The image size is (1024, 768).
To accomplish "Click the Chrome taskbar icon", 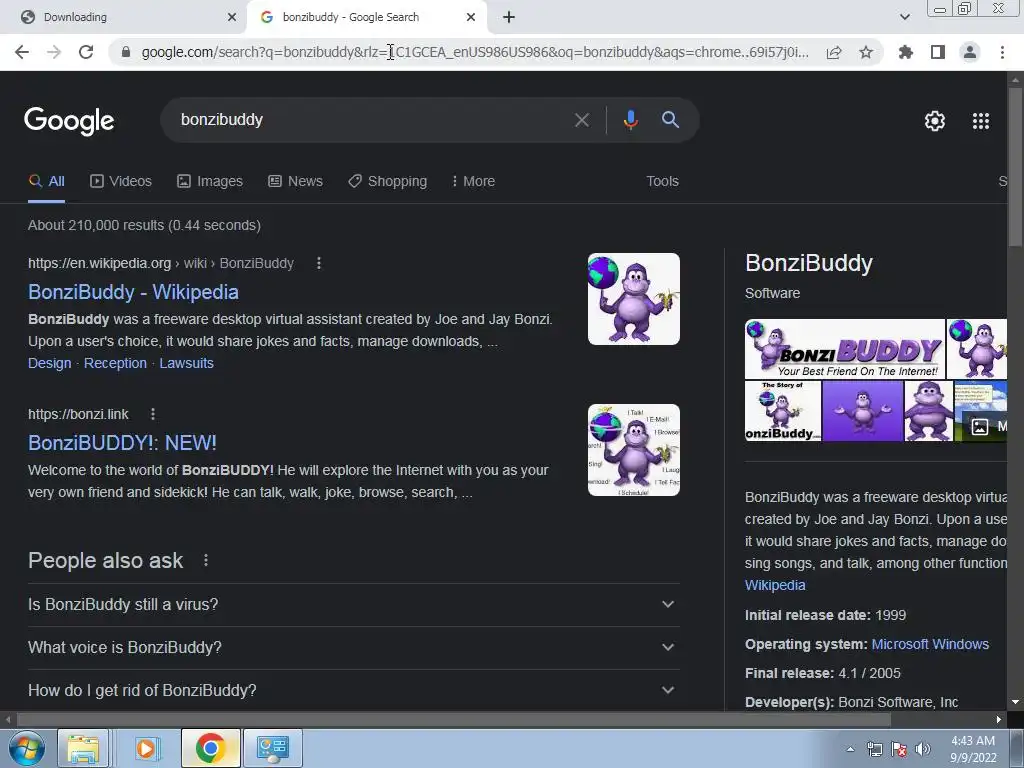I will click(210, 748).
